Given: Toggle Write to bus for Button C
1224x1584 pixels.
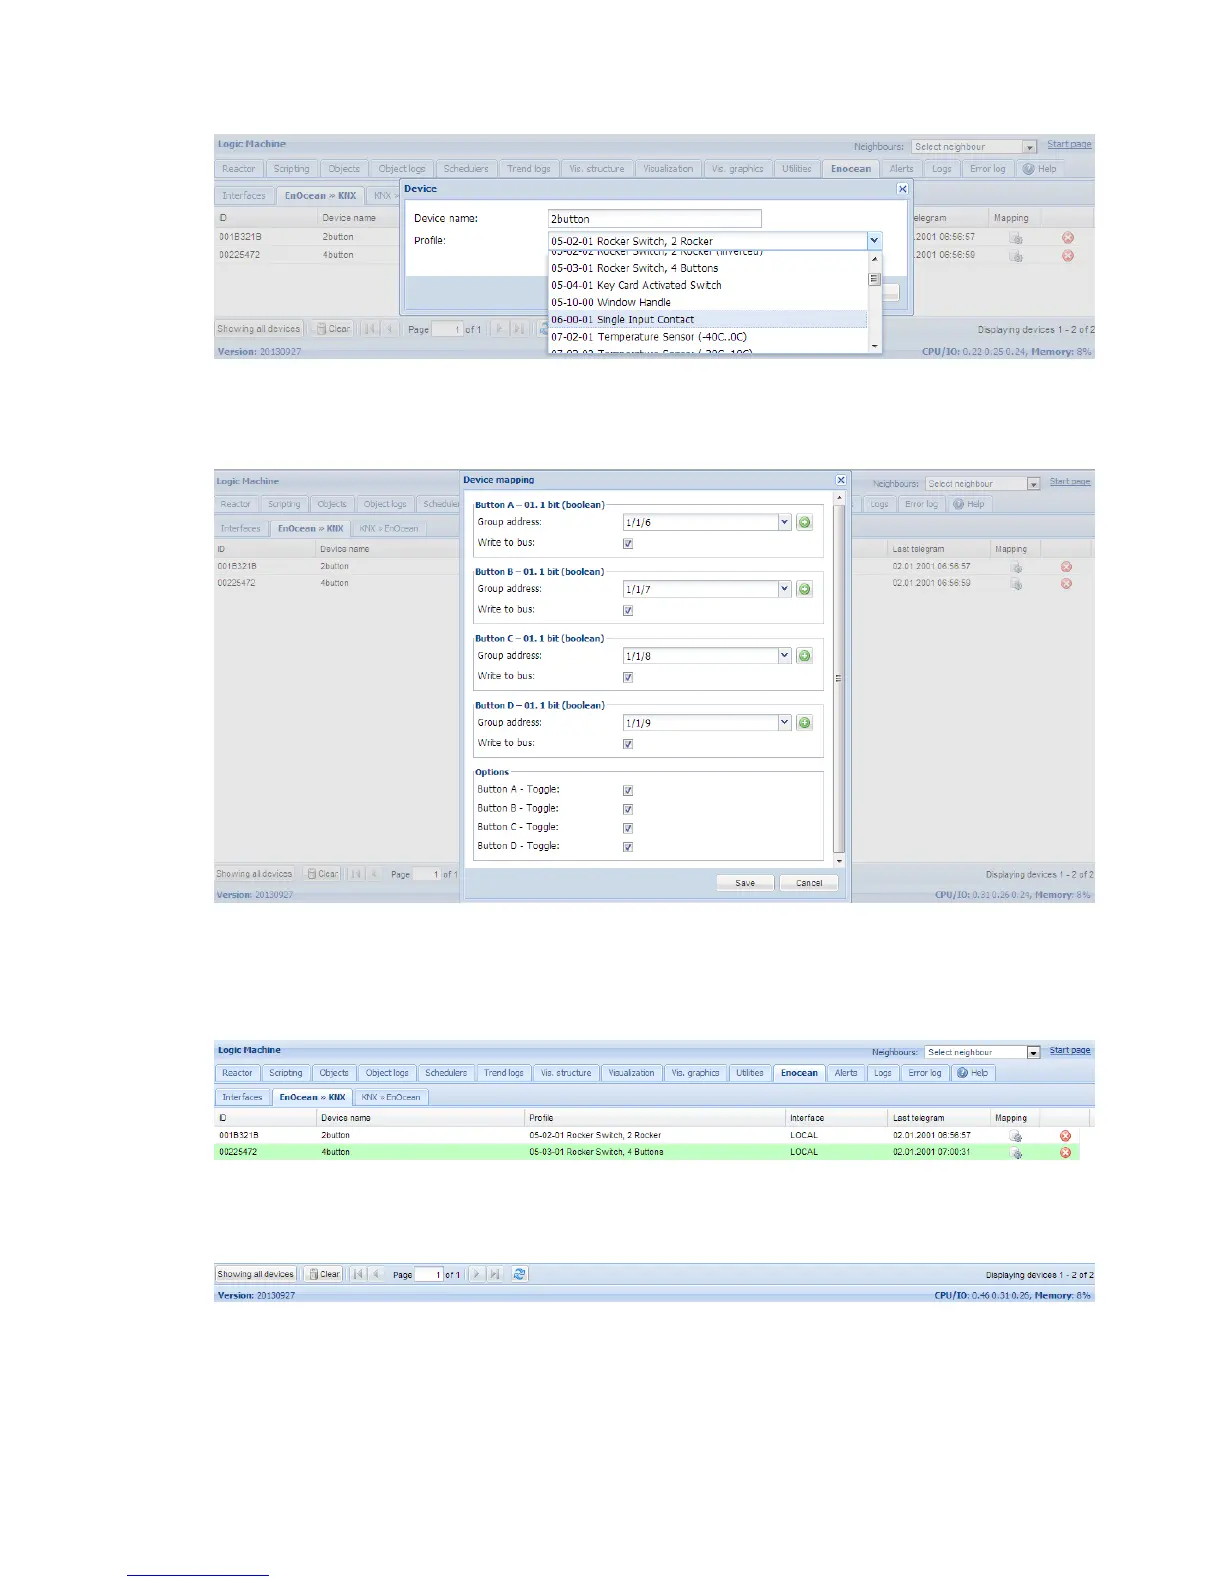Looking at the screenshot, I should point(628,677).
